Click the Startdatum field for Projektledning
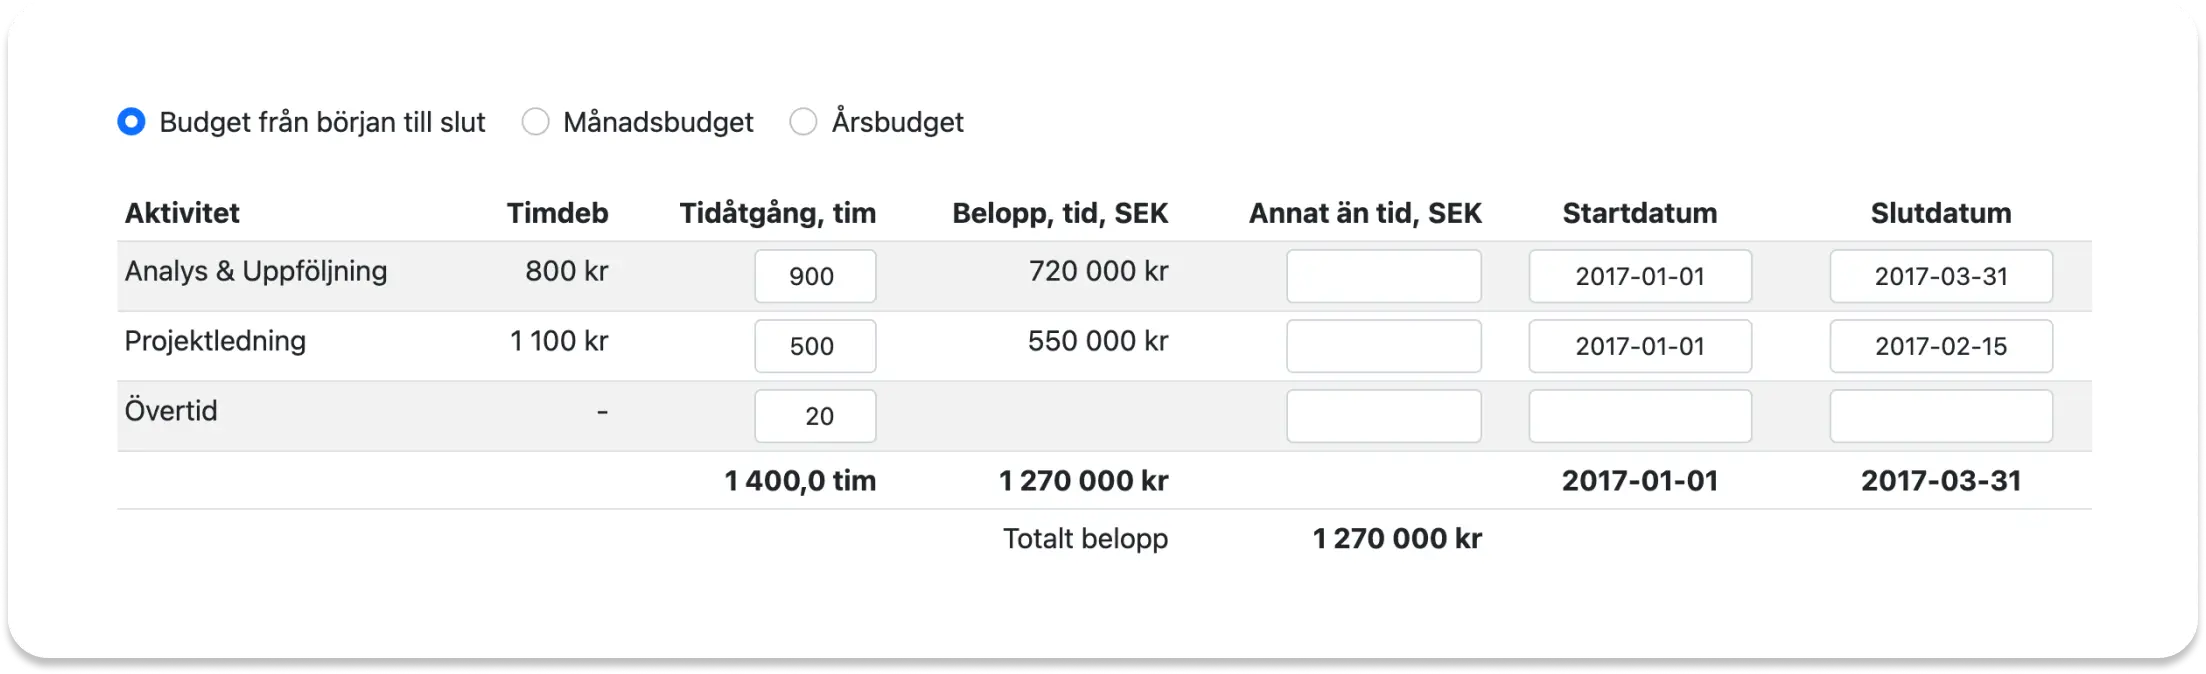2206x674 pixels. pyautogui.click(x=1639, y=346)
